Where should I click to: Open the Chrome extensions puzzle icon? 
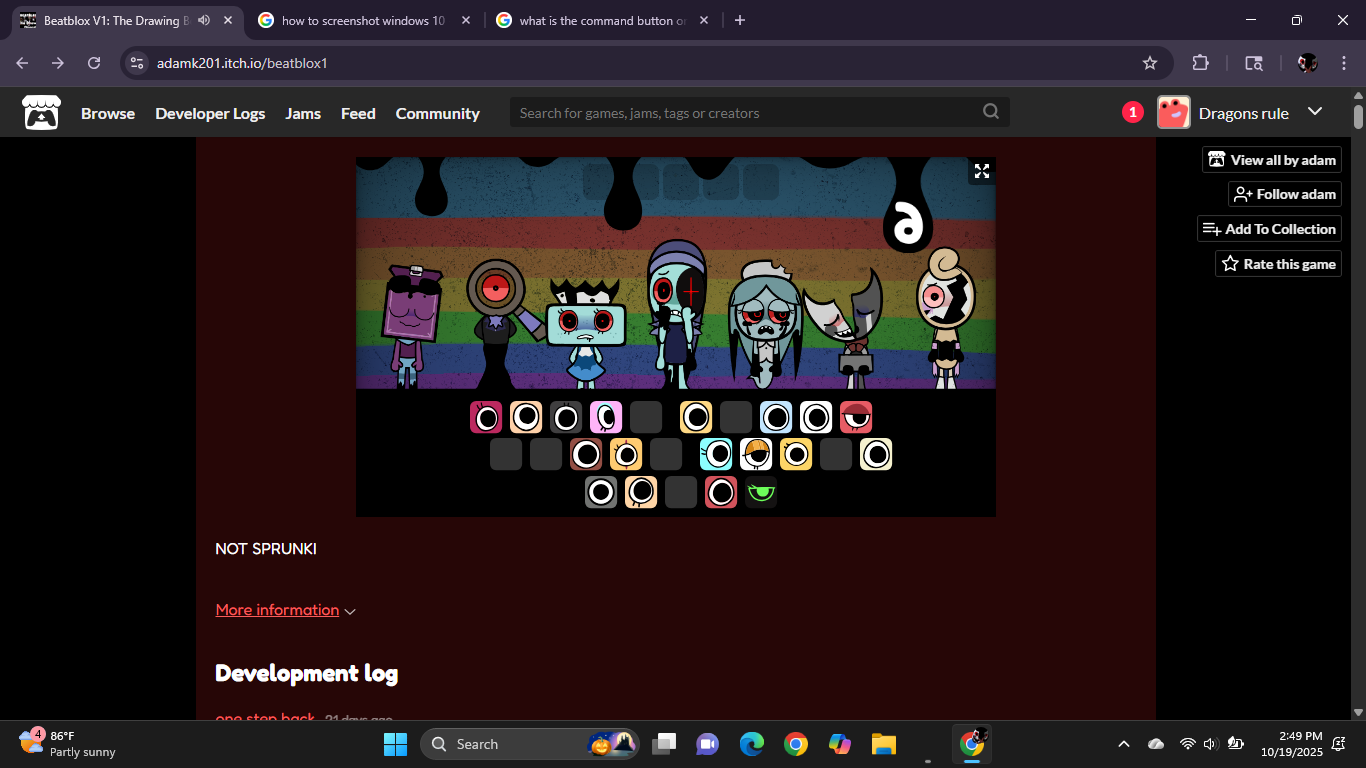pyautogui.click(x=1200, y=63)
